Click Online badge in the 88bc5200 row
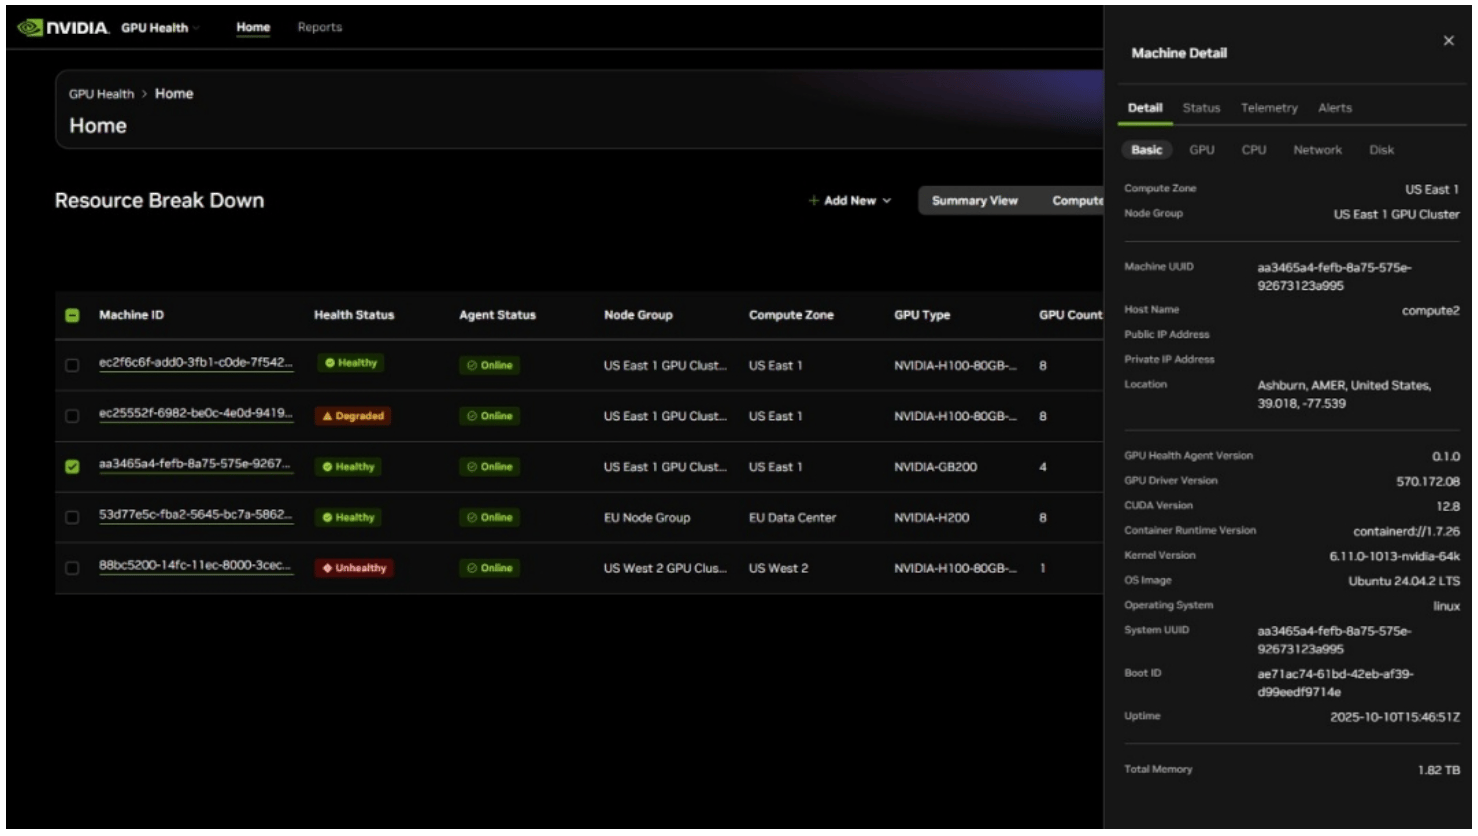The width and height of the screenshot is (1478, 836). click(x=489, y=568)
